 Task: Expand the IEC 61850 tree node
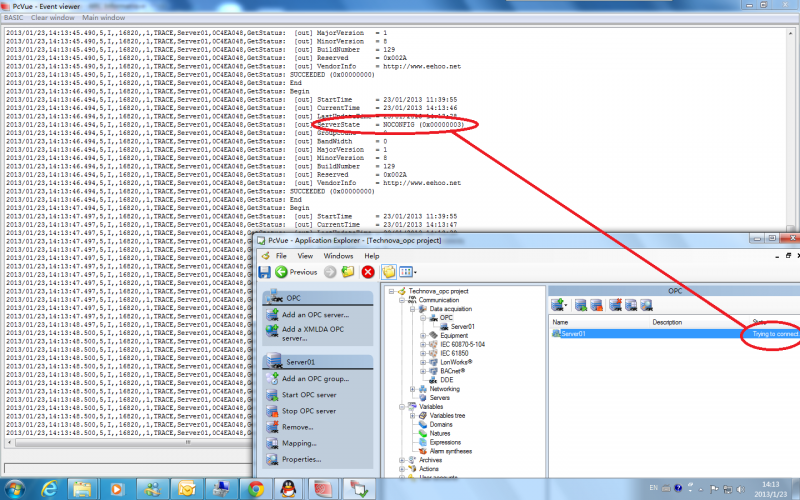pos(422,354)
